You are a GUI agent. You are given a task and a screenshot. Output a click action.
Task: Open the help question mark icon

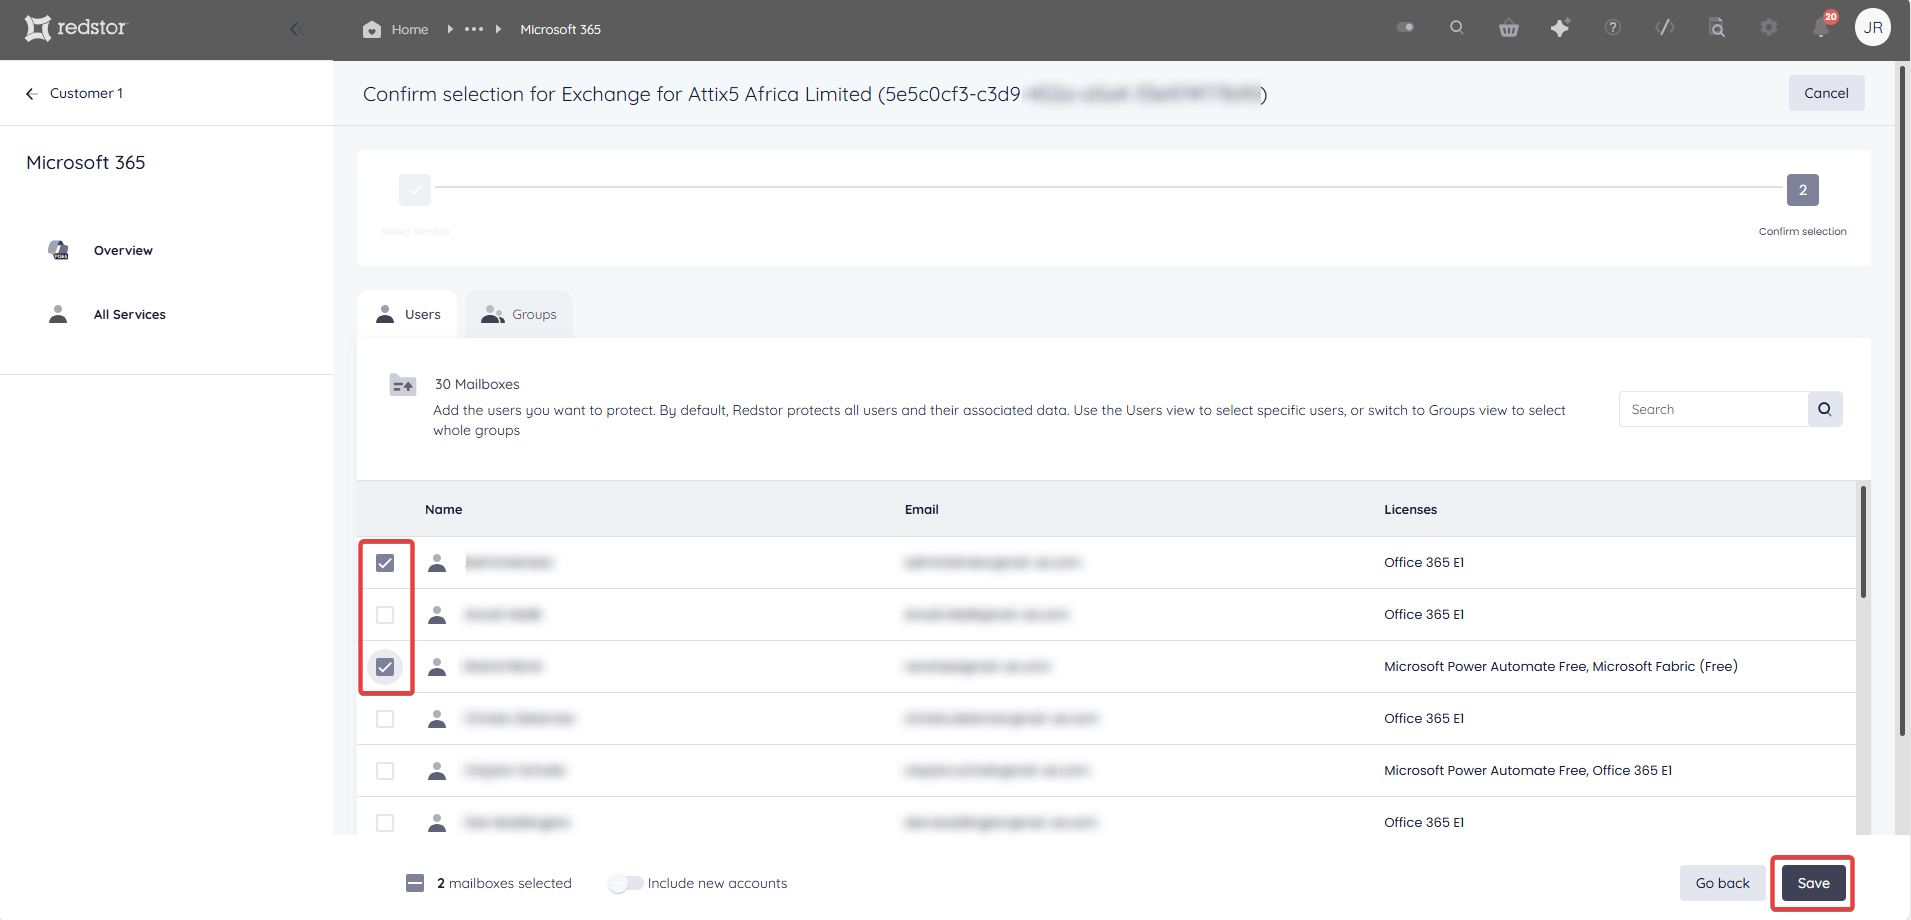[x=1613, y=28]
